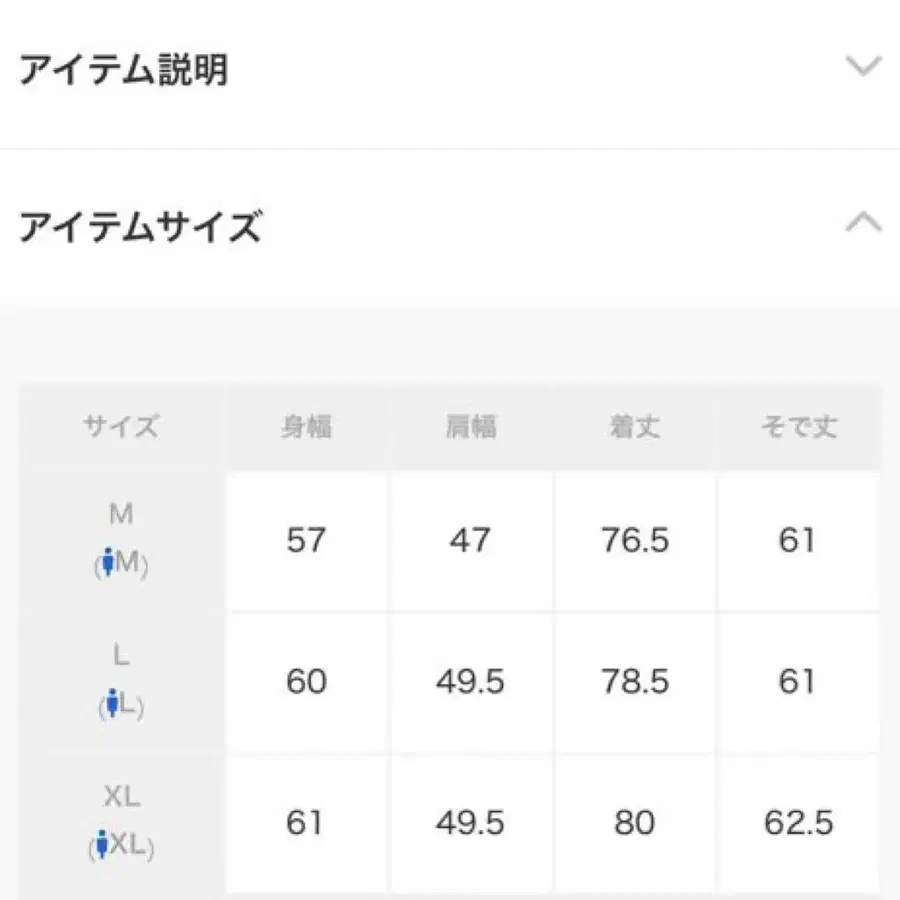Click the blue person icon beside XL
This screenshot has width=900, height=900.
[x=102, y=847]
